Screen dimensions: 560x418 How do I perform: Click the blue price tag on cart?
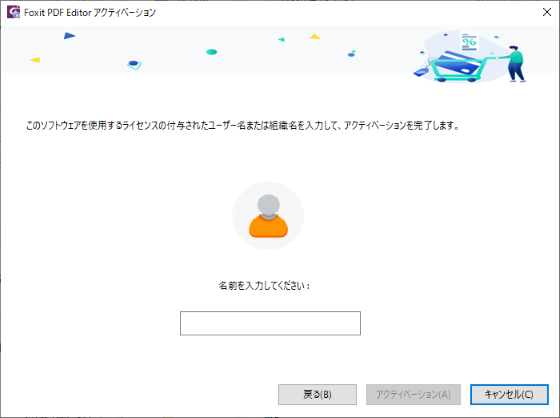pos(421,72)
